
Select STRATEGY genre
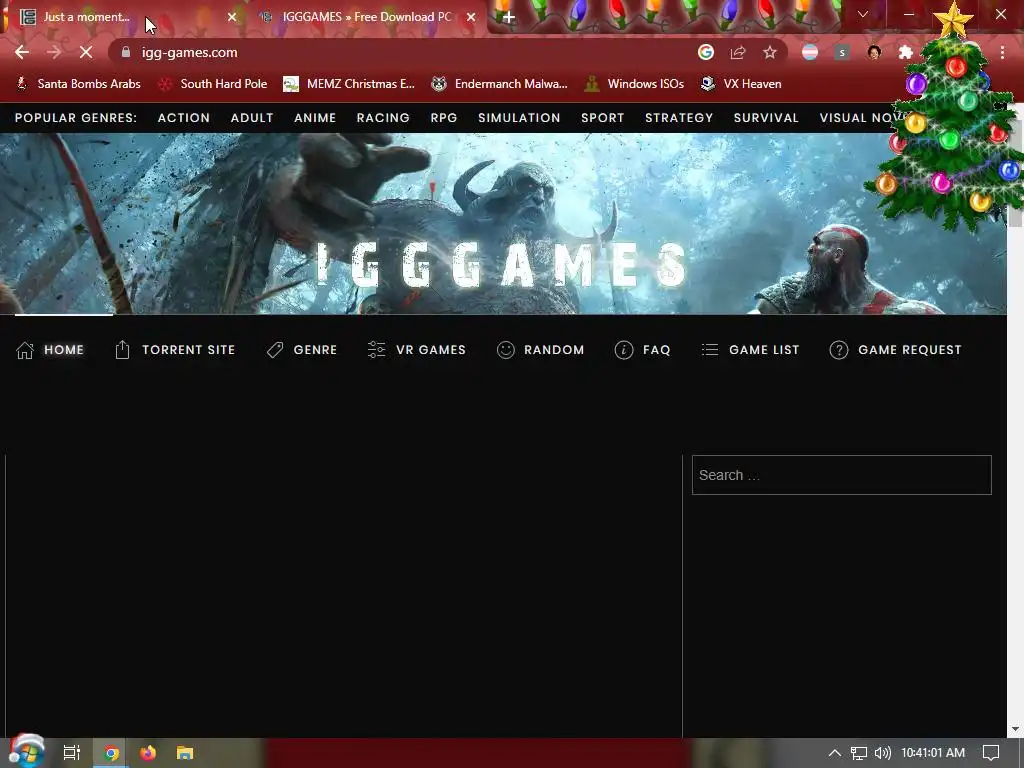(x=679, y=118)
